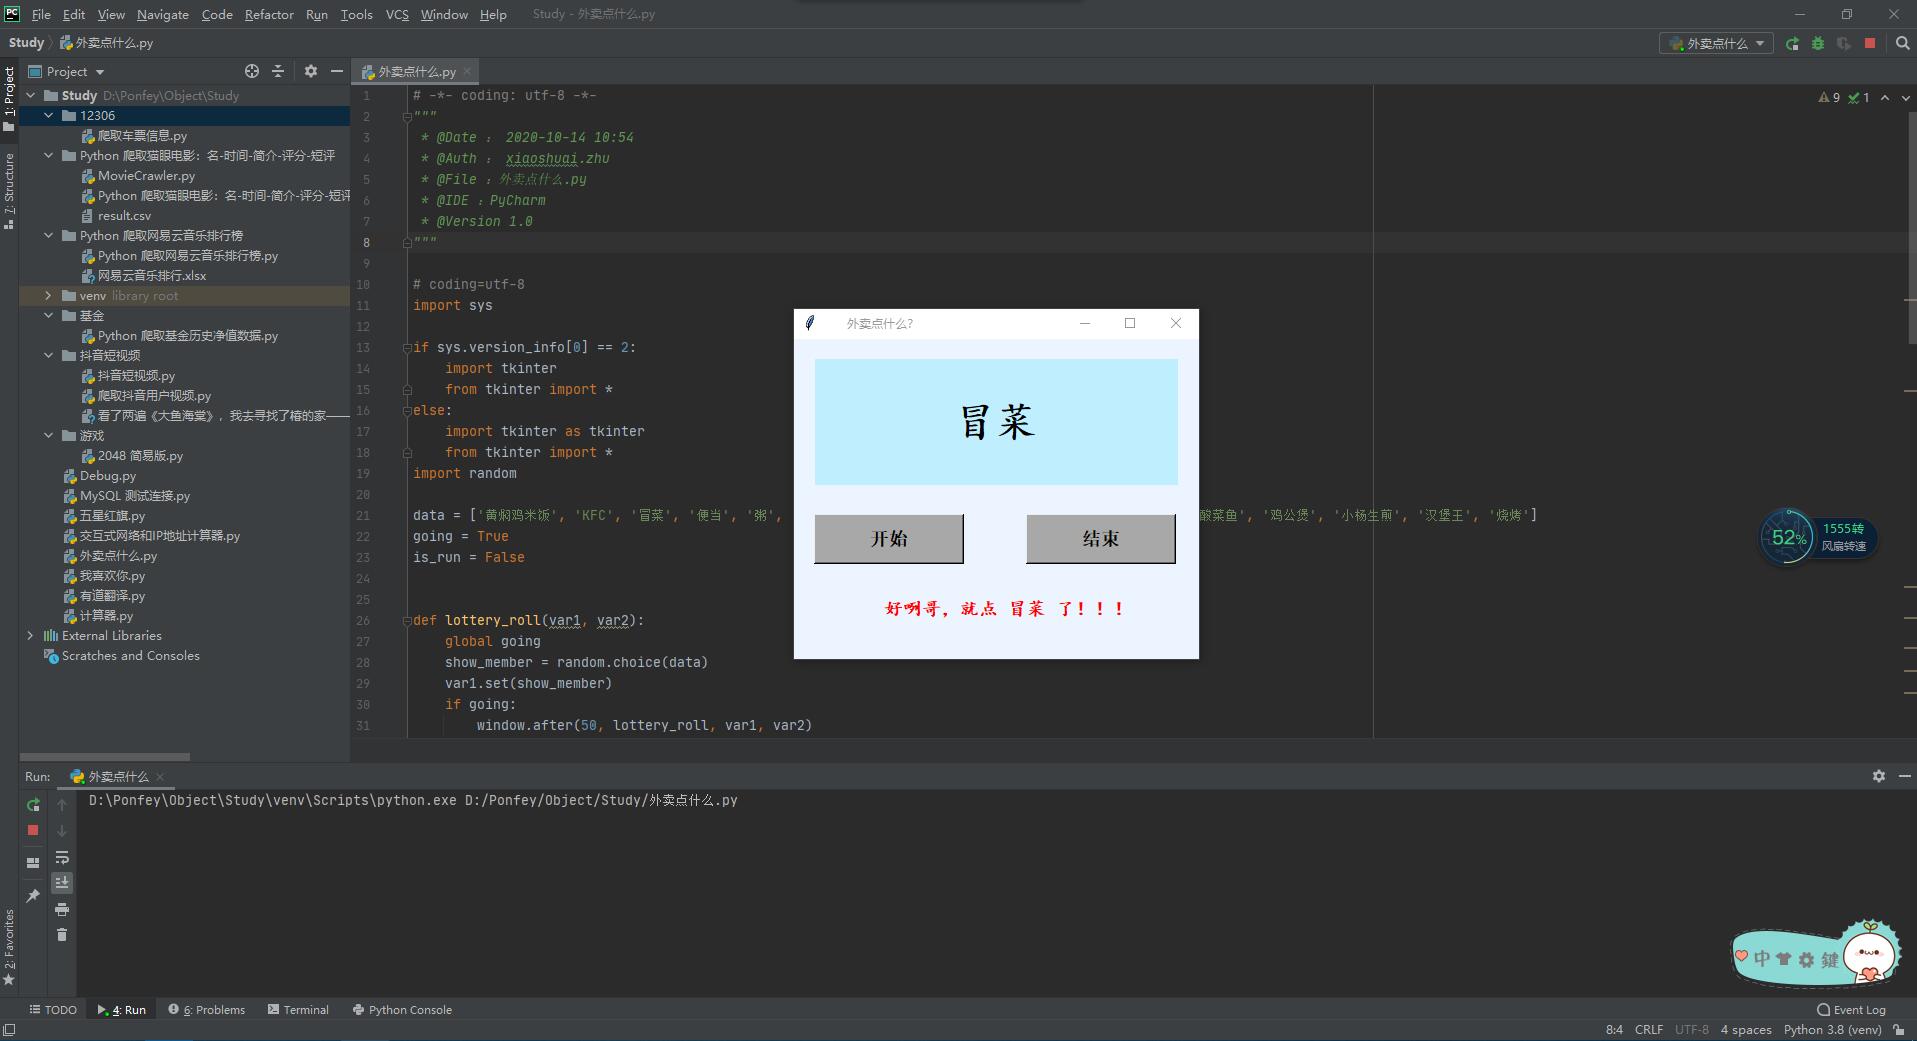Click warnings indicator showing 9
1917x1041 pixels.
pyautogui.click(x=1829, y=97)
